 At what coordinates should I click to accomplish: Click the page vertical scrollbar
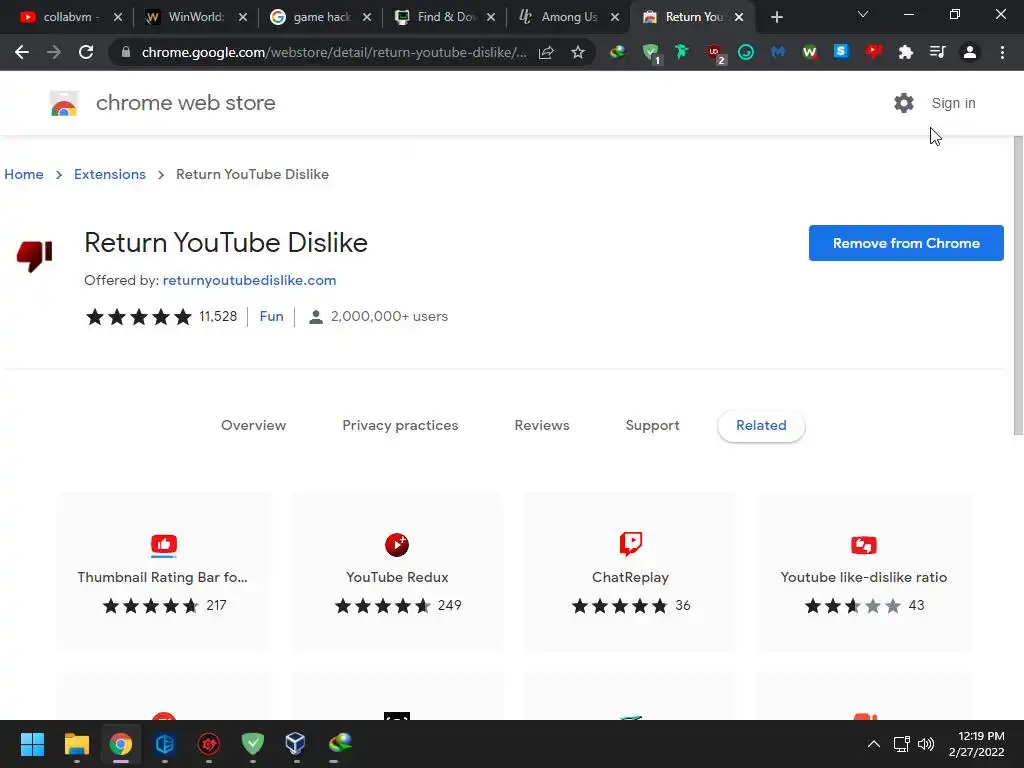pos(1018,285)
